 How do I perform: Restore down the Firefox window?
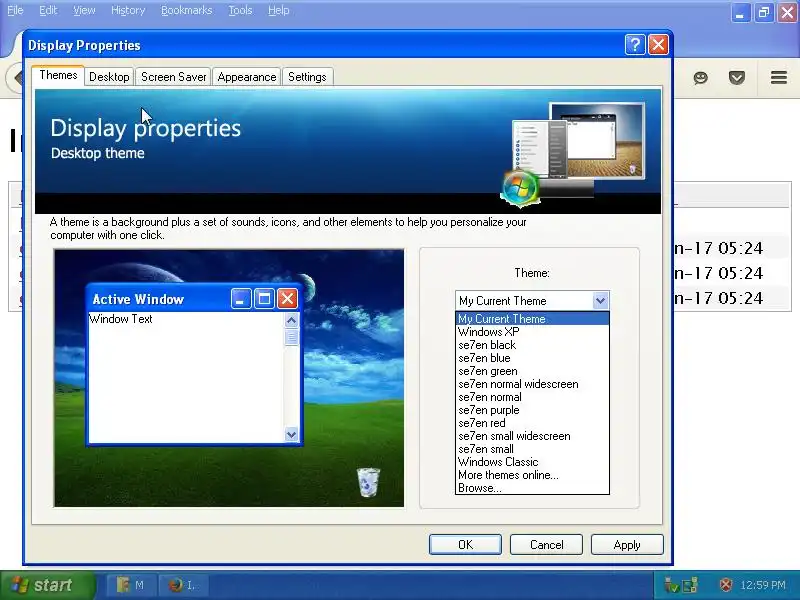click(x=764, y=13)
